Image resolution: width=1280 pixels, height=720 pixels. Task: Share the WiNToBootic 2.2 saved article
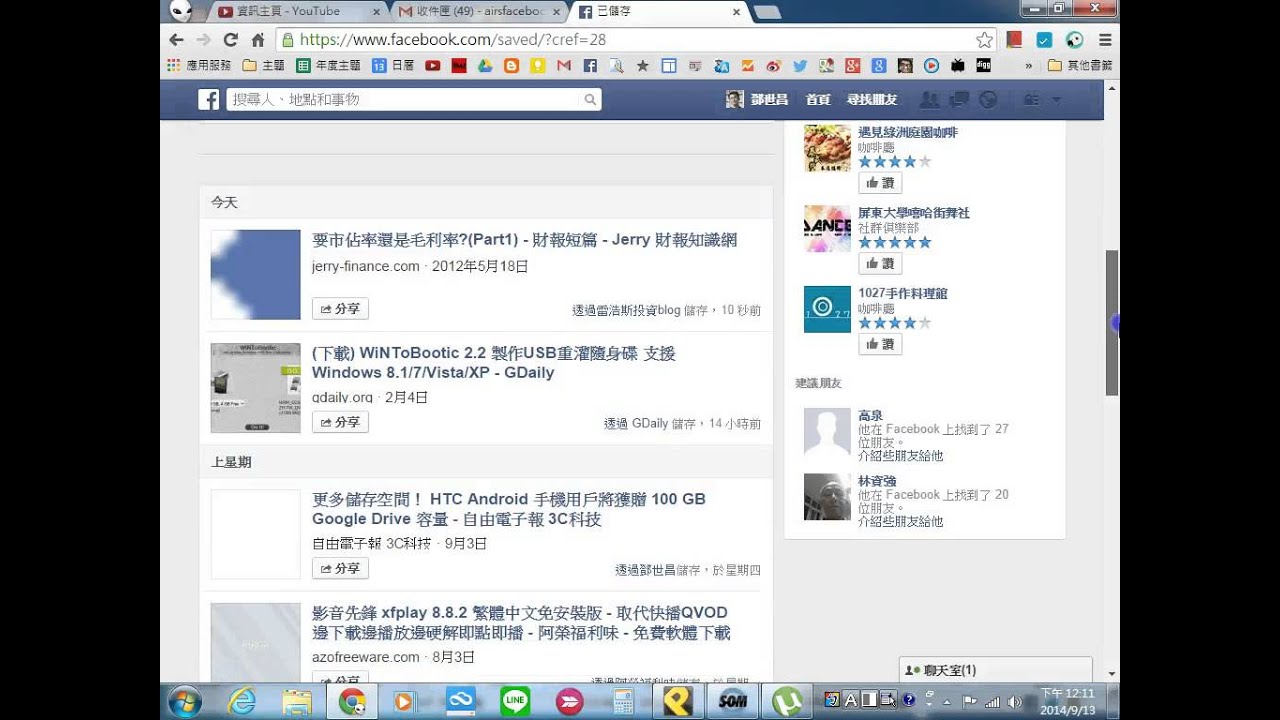point(340,422)
